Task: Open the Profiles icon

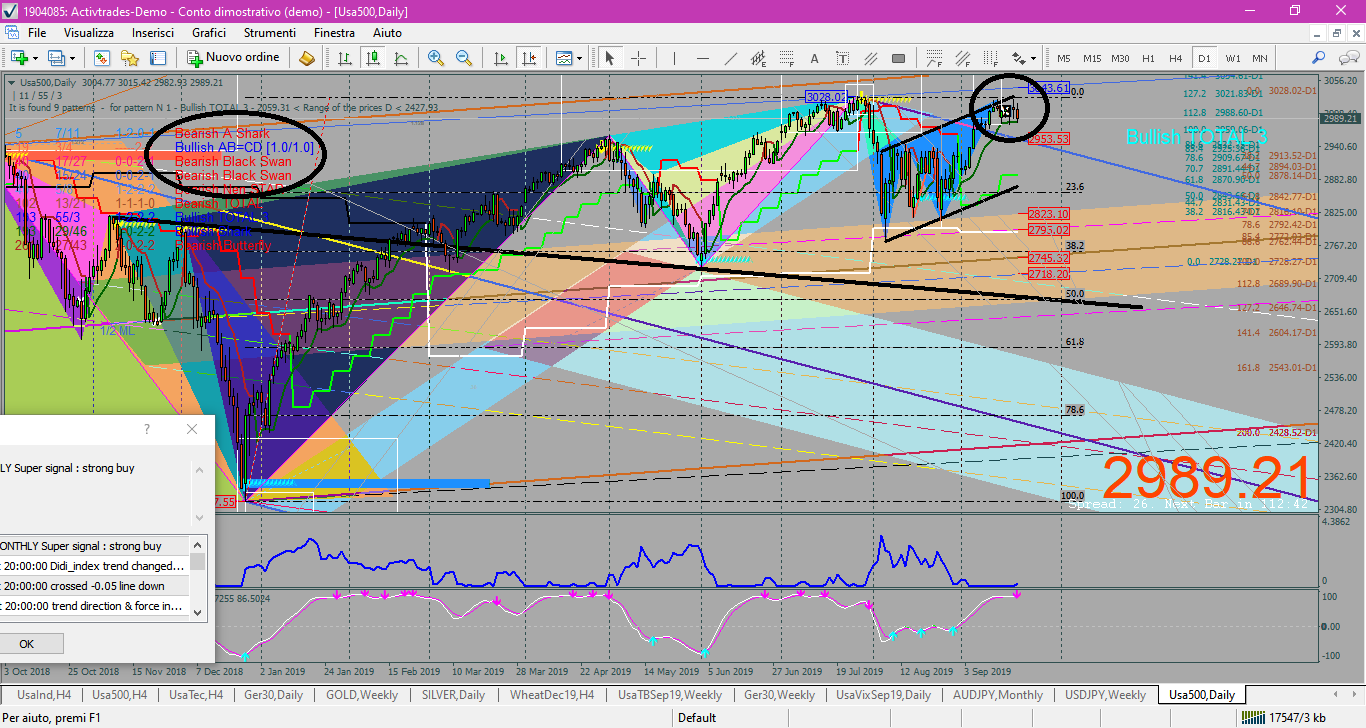Action: (x=55, y=58)
